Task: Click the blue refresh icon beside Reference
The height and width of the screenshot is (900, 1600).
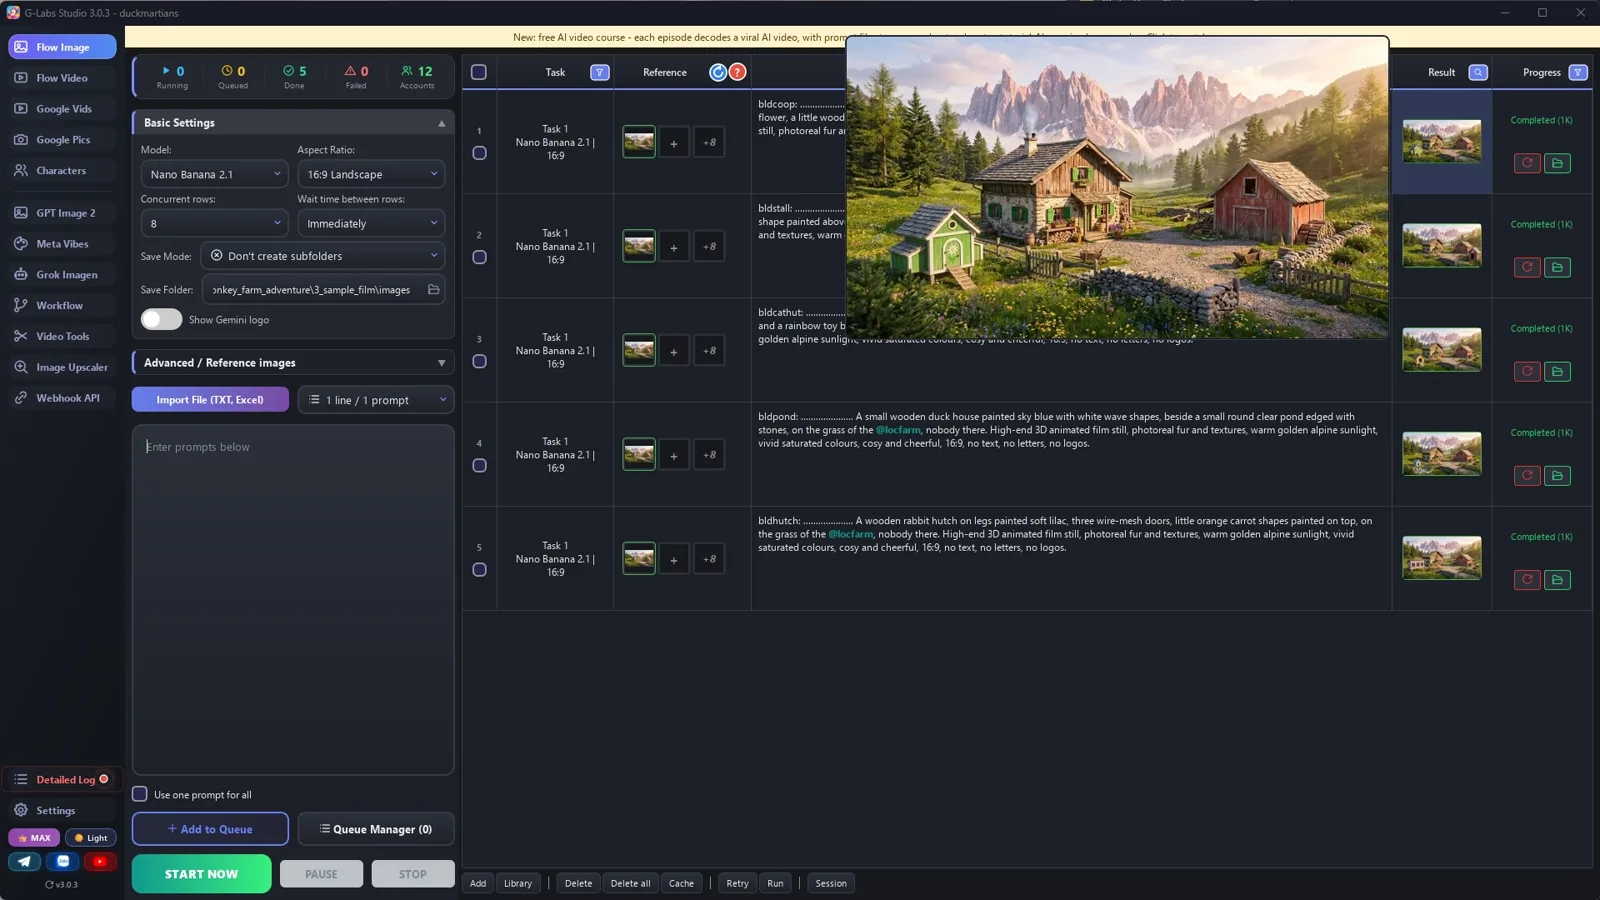Action: click(718, 72)
